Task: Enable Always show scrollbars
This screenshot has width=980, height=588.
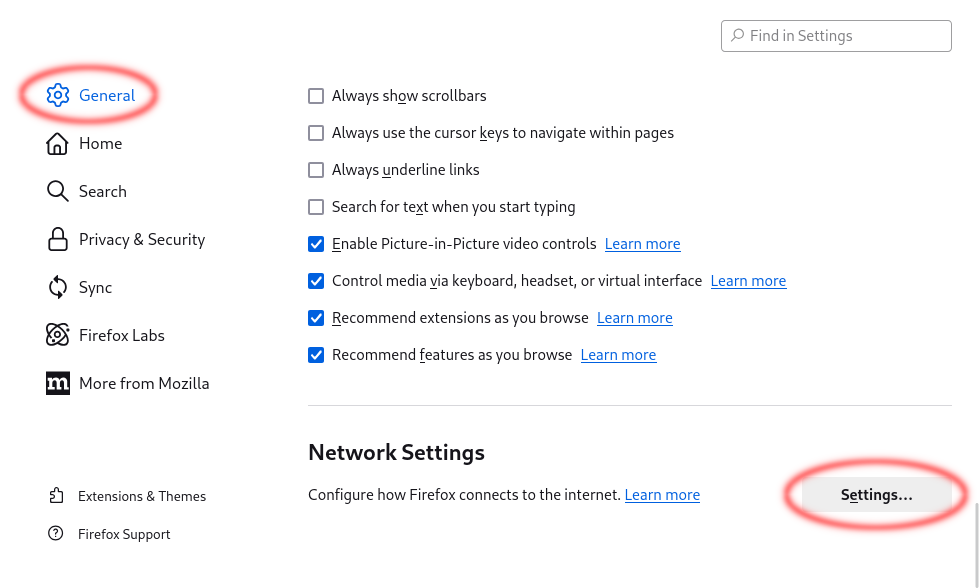Action: [x=316, y=96]
